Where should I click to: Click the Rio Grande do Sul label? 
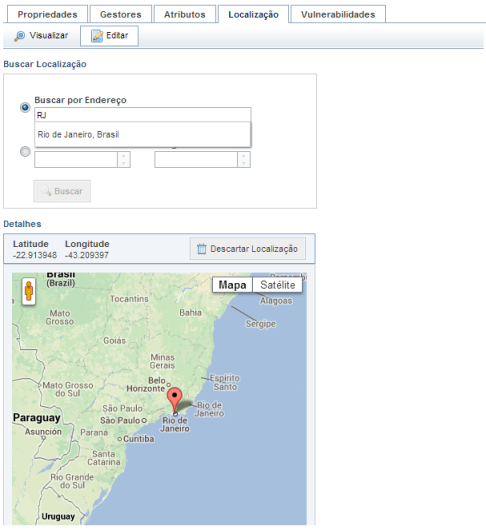72,481
